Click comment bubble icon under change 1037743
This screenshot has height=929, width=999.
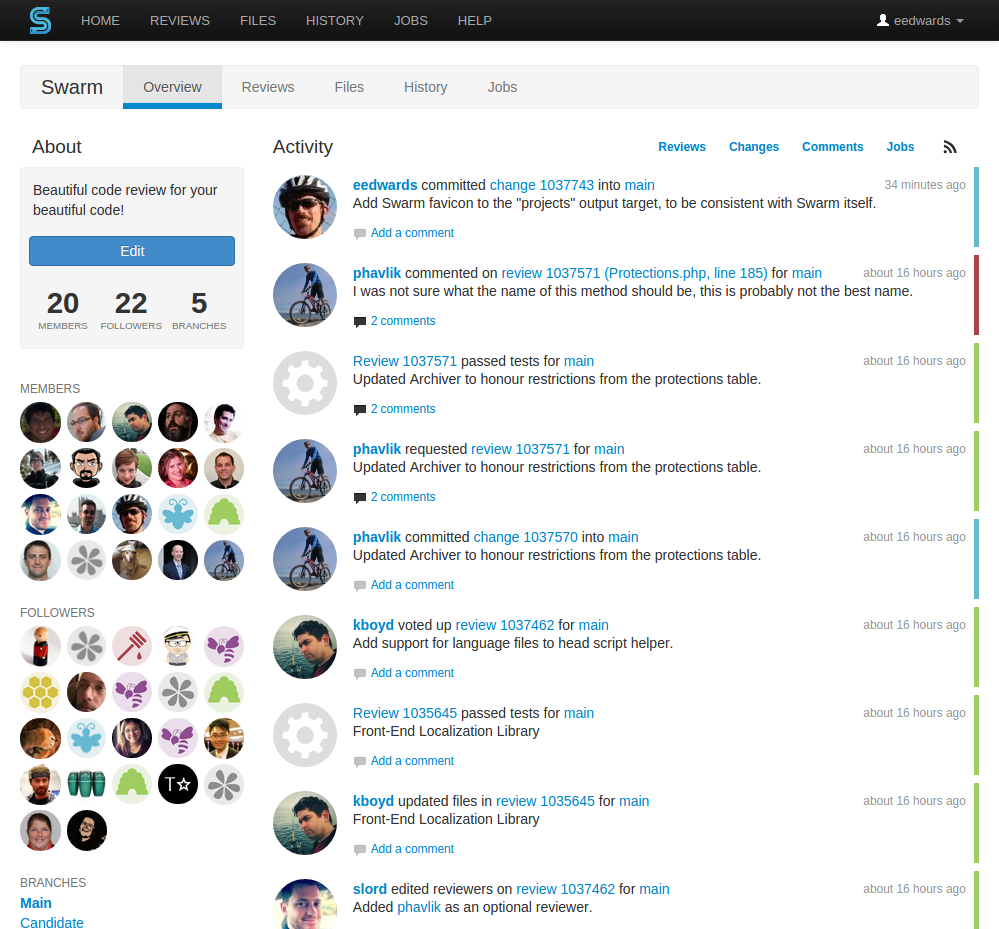click(360, 234)
